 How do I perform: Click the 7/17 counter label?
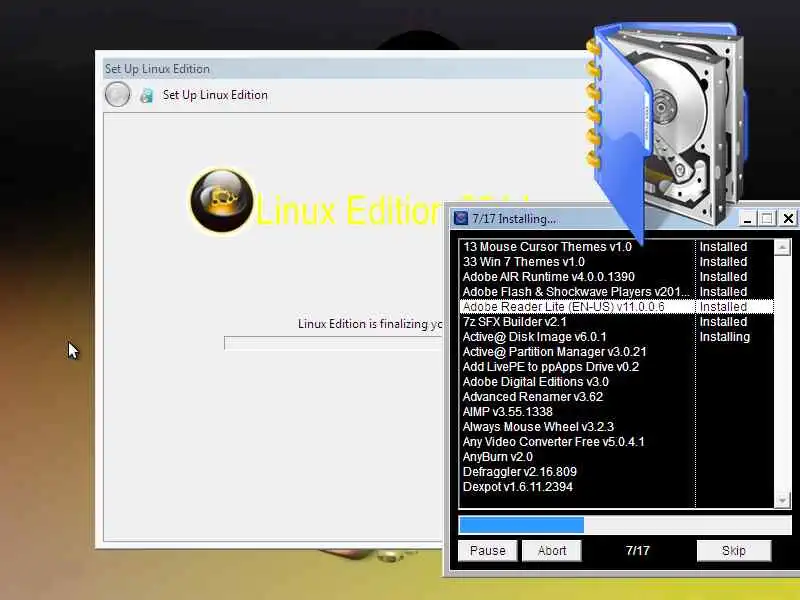pos(638,551)
